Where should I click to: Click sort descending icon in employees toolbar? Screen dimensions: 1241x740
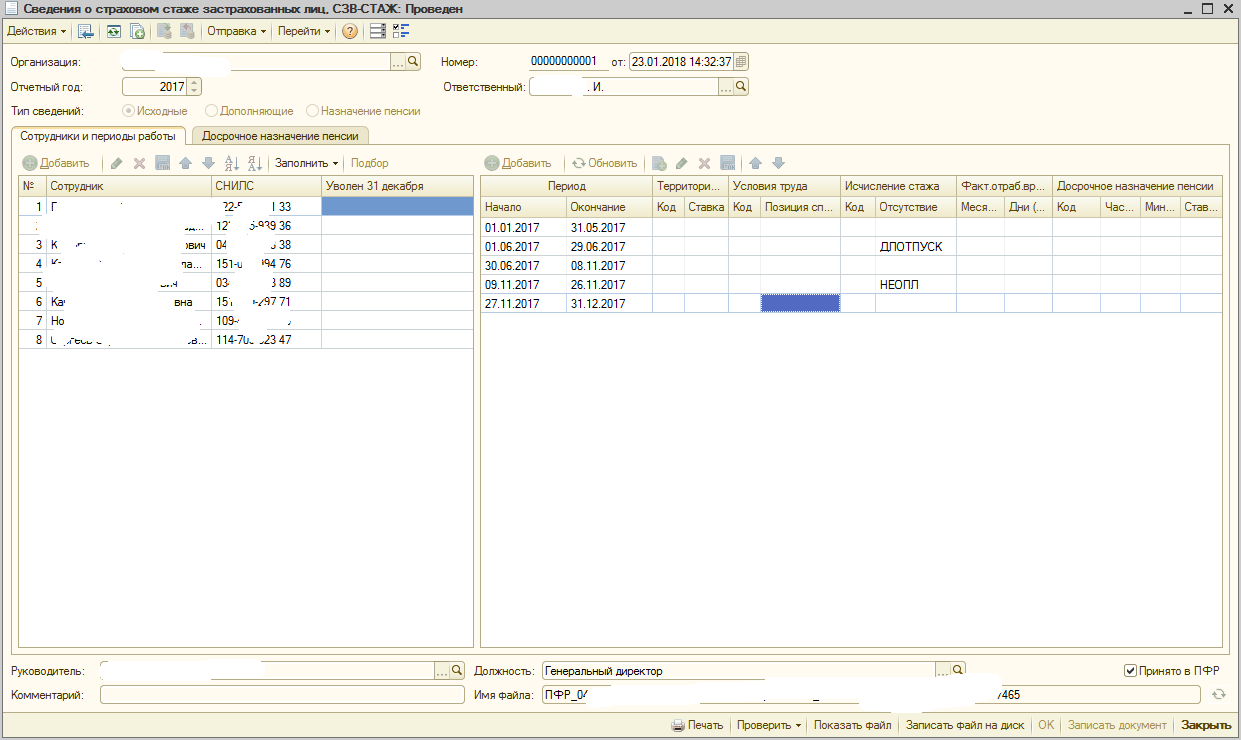click(x=254, y=163)
